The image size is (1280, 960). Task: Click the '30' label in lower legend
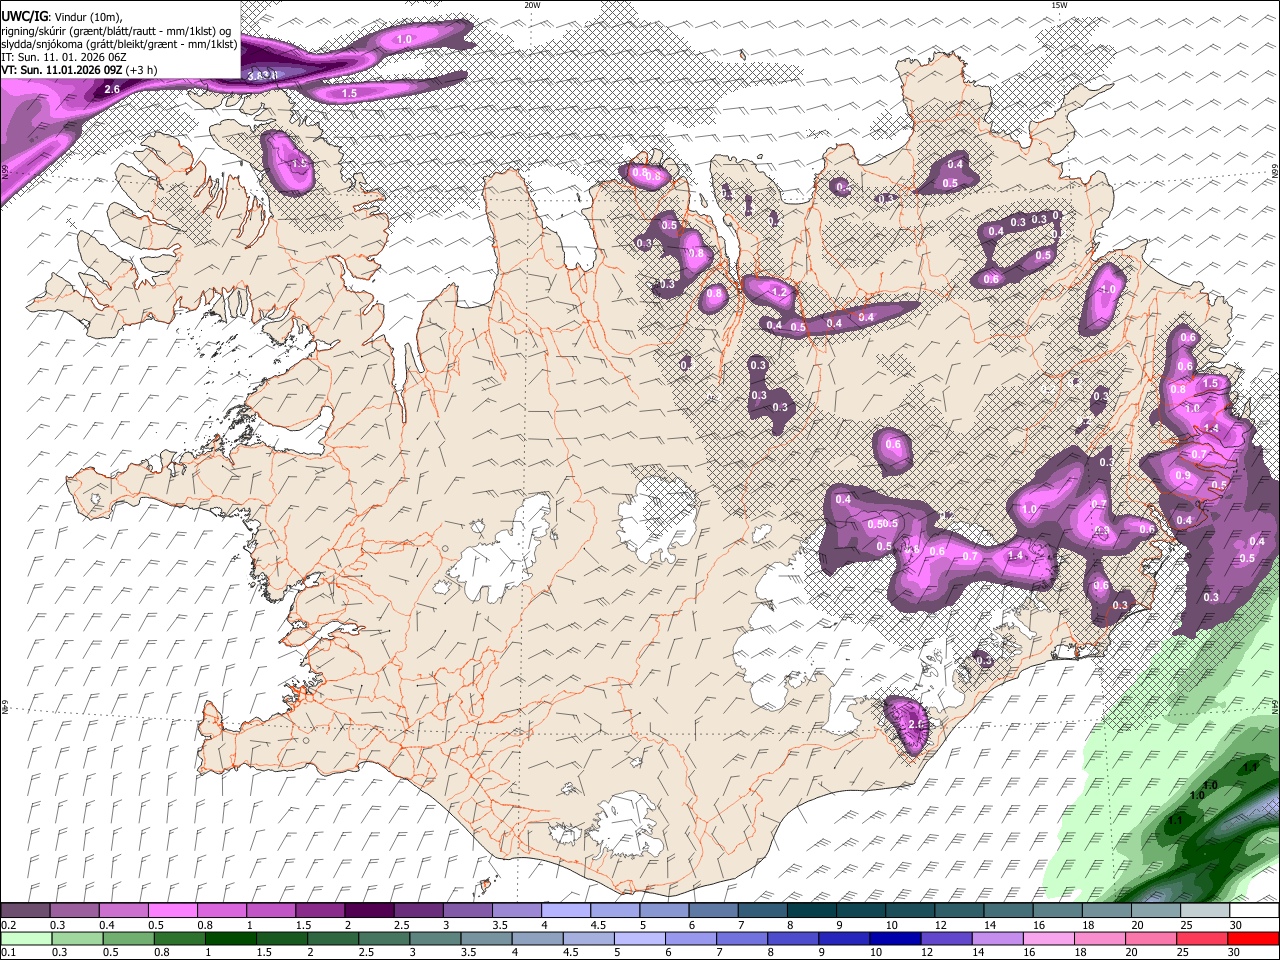1233,951
